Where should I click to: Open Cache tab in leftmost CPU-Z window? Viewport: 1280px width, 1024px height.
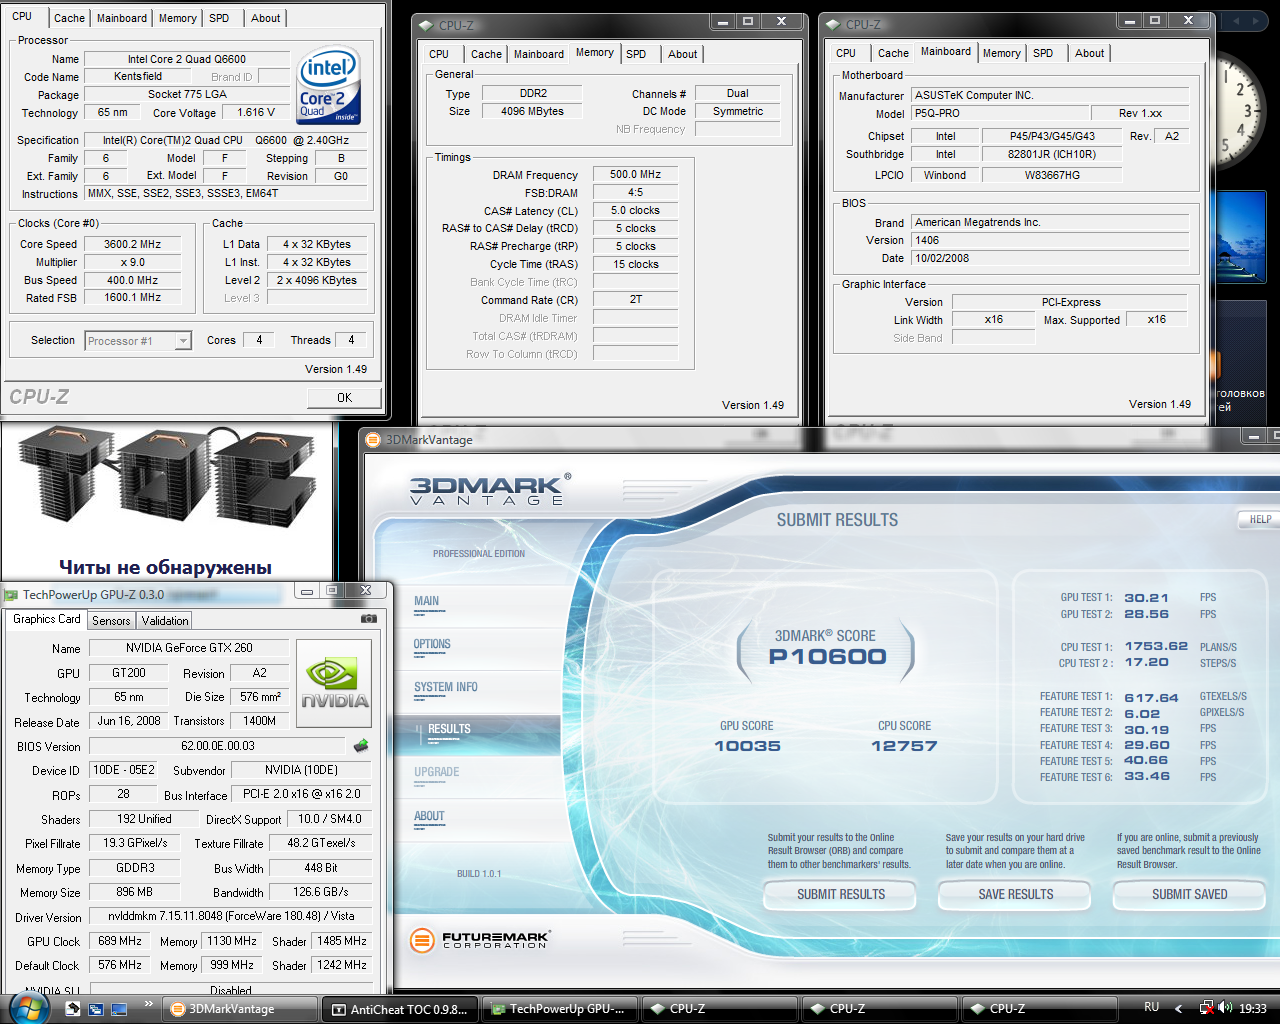tap(69, 18)
